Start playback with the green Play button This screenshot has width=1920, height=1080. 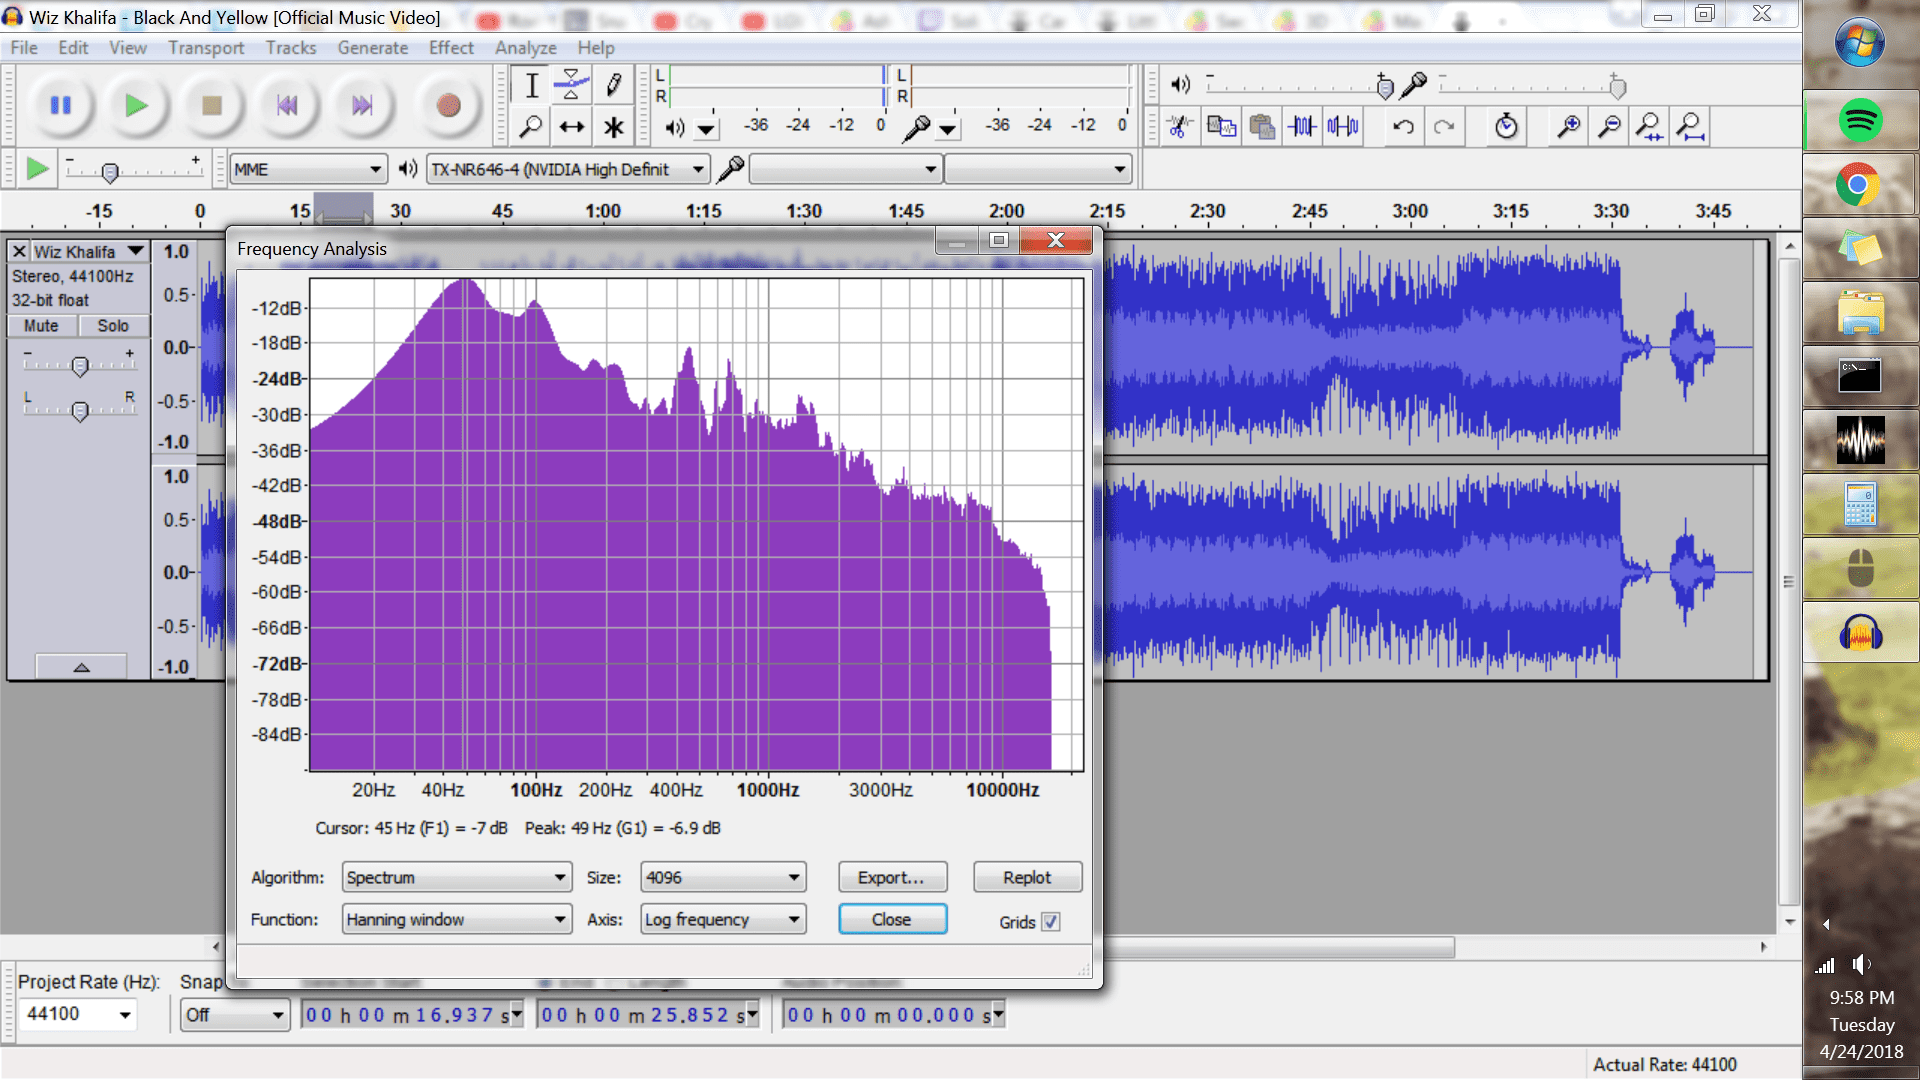pyautogui.click(x=136, y=105)
